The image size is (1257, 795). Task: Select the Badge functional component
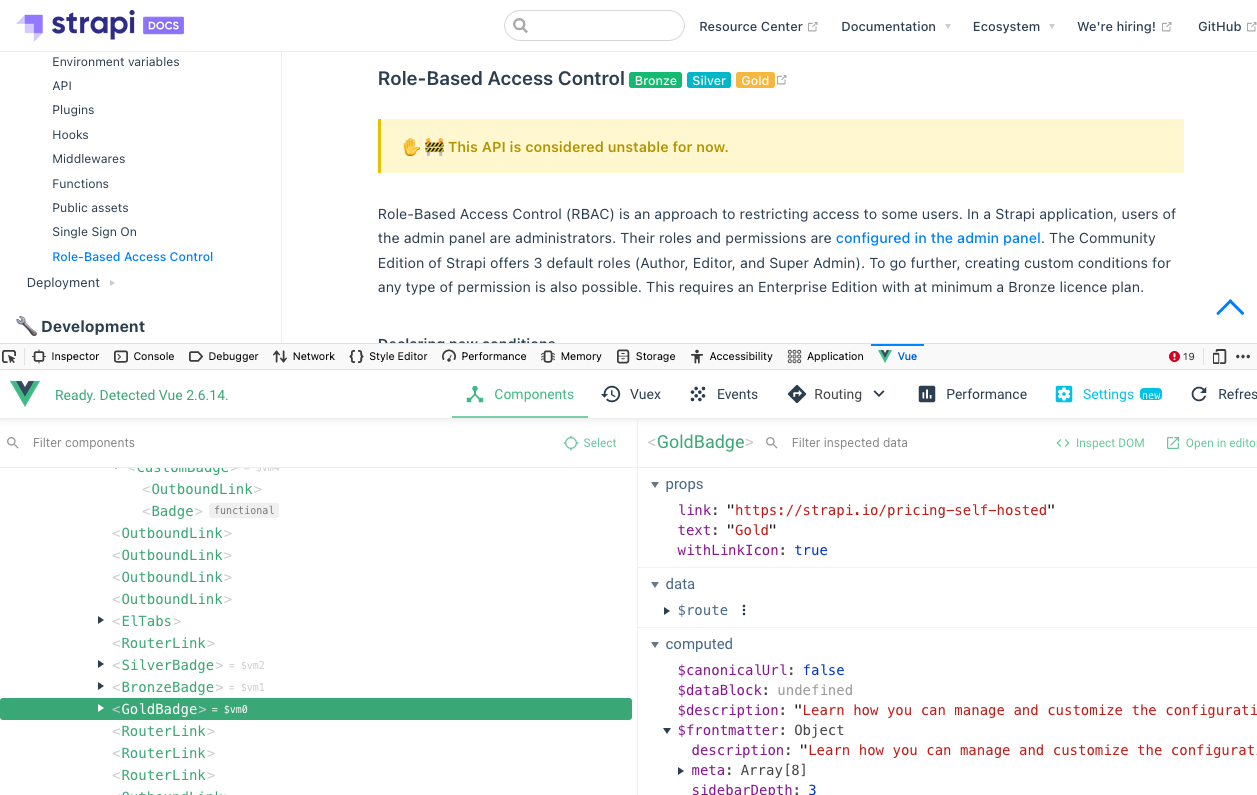pyautogui.click(x=172, y=511)
